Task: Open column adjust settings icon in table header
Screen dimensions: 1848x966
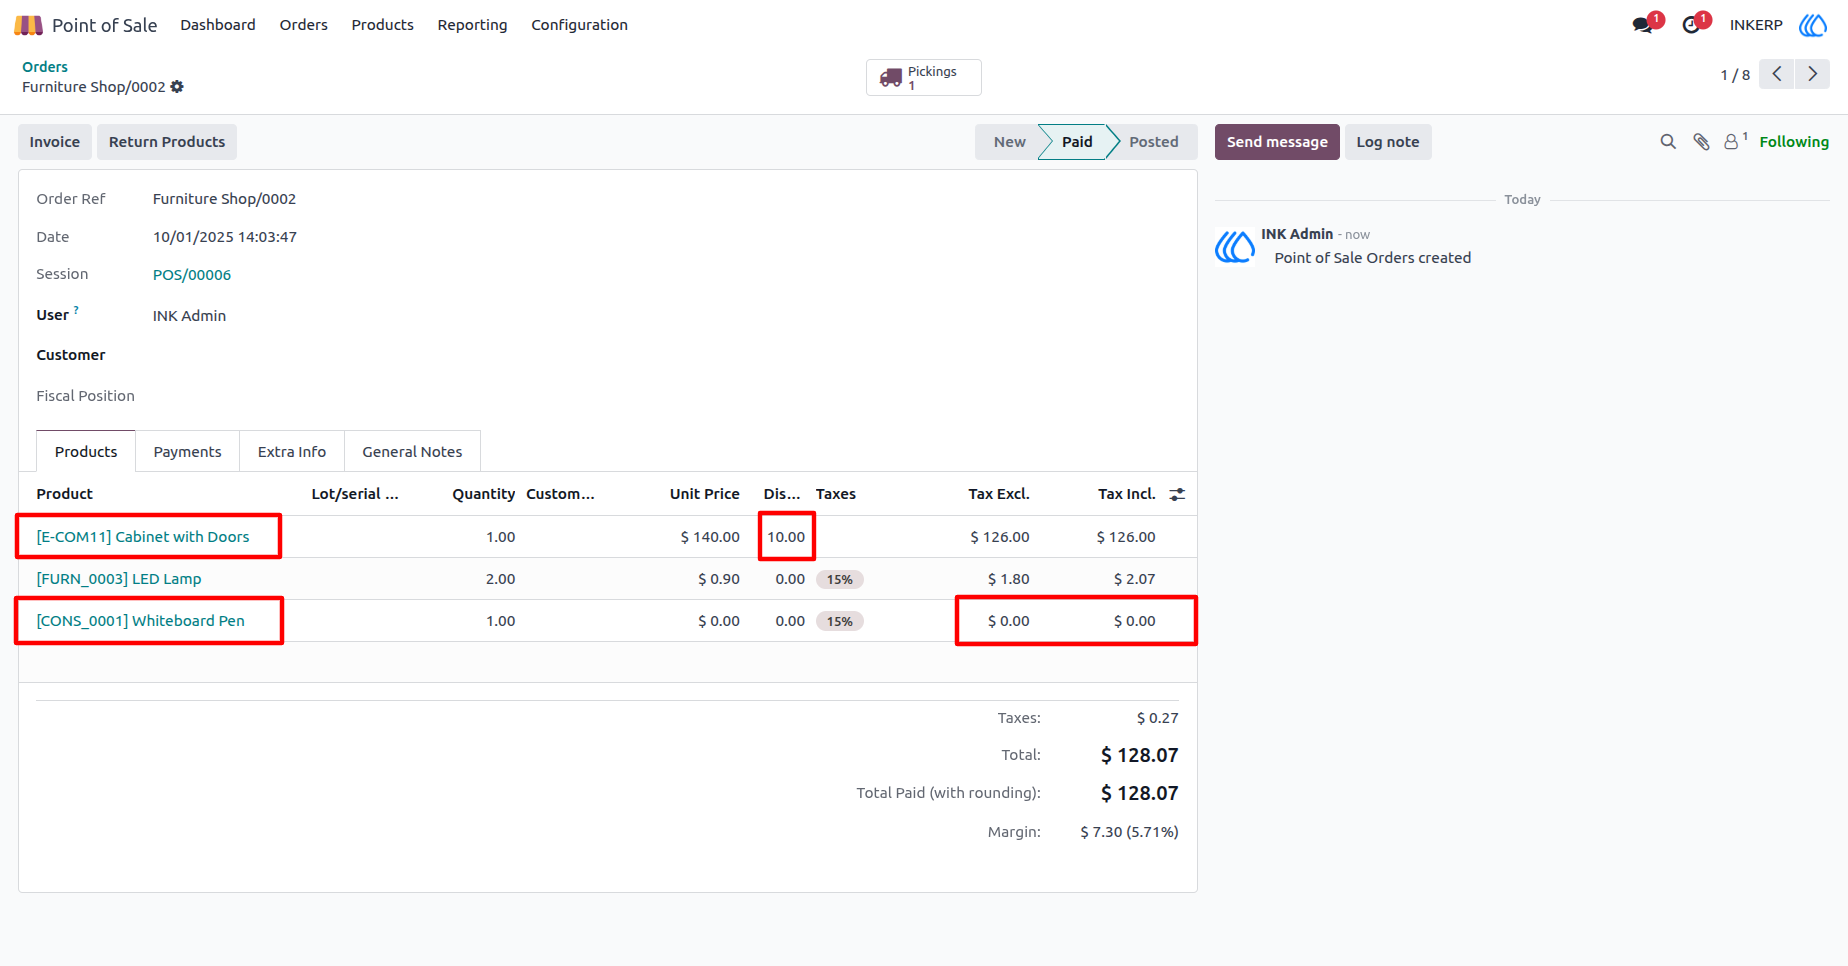Action: point(1177,494)
